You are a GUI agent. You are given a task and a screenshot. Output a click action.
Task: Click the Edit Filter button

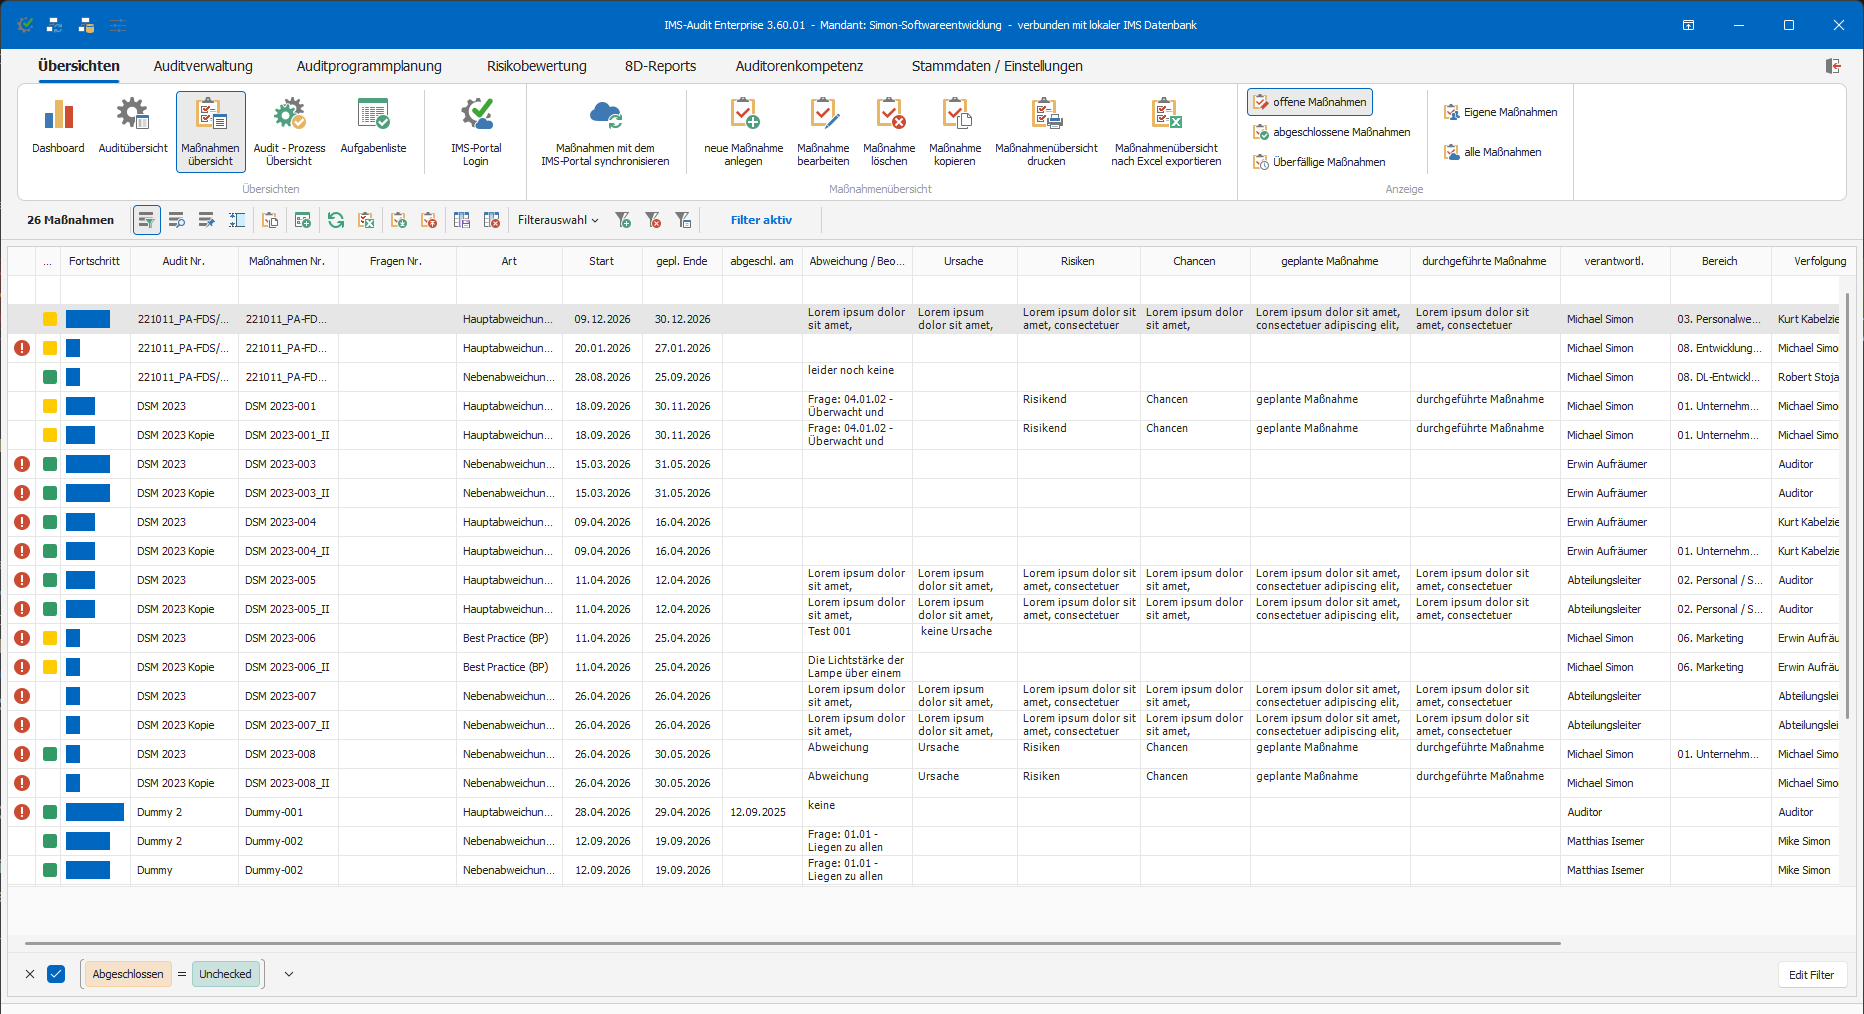pos(1811,975)
